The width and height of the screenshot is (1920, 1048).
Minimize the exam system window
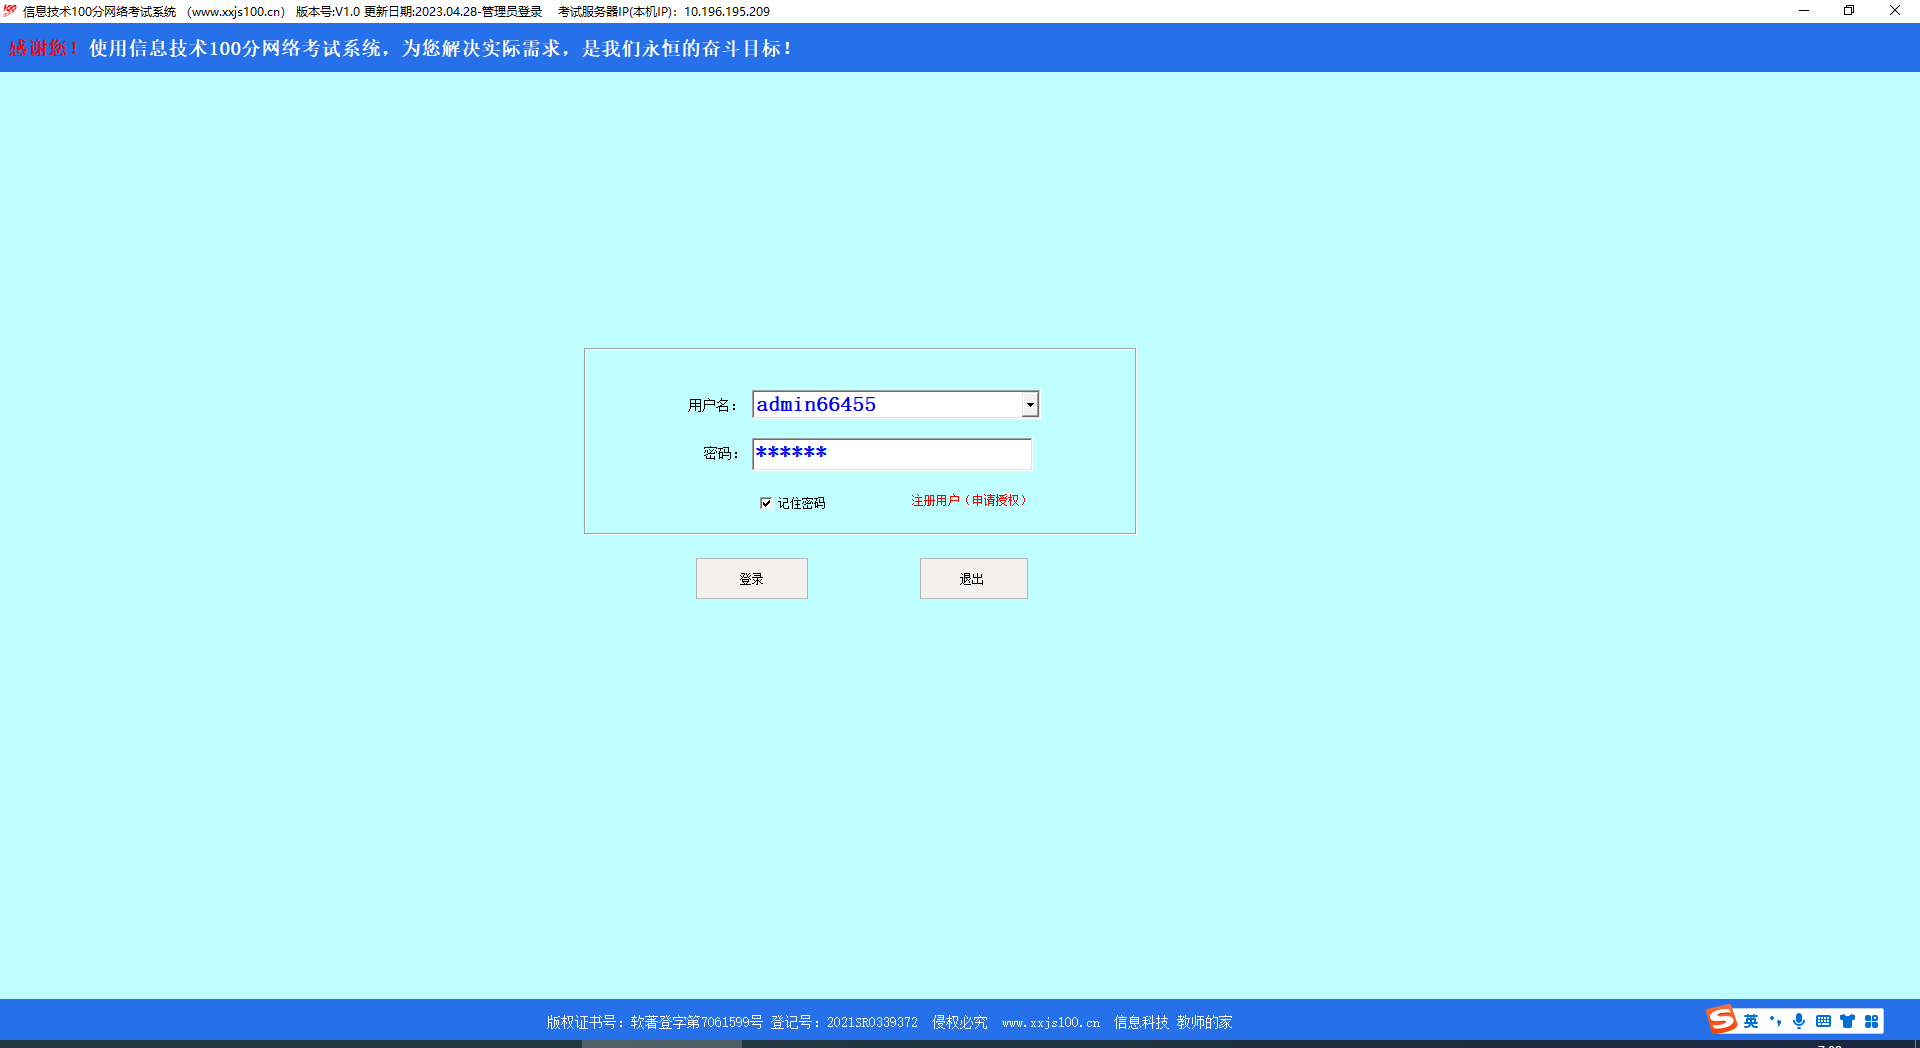pos(1804,11)
